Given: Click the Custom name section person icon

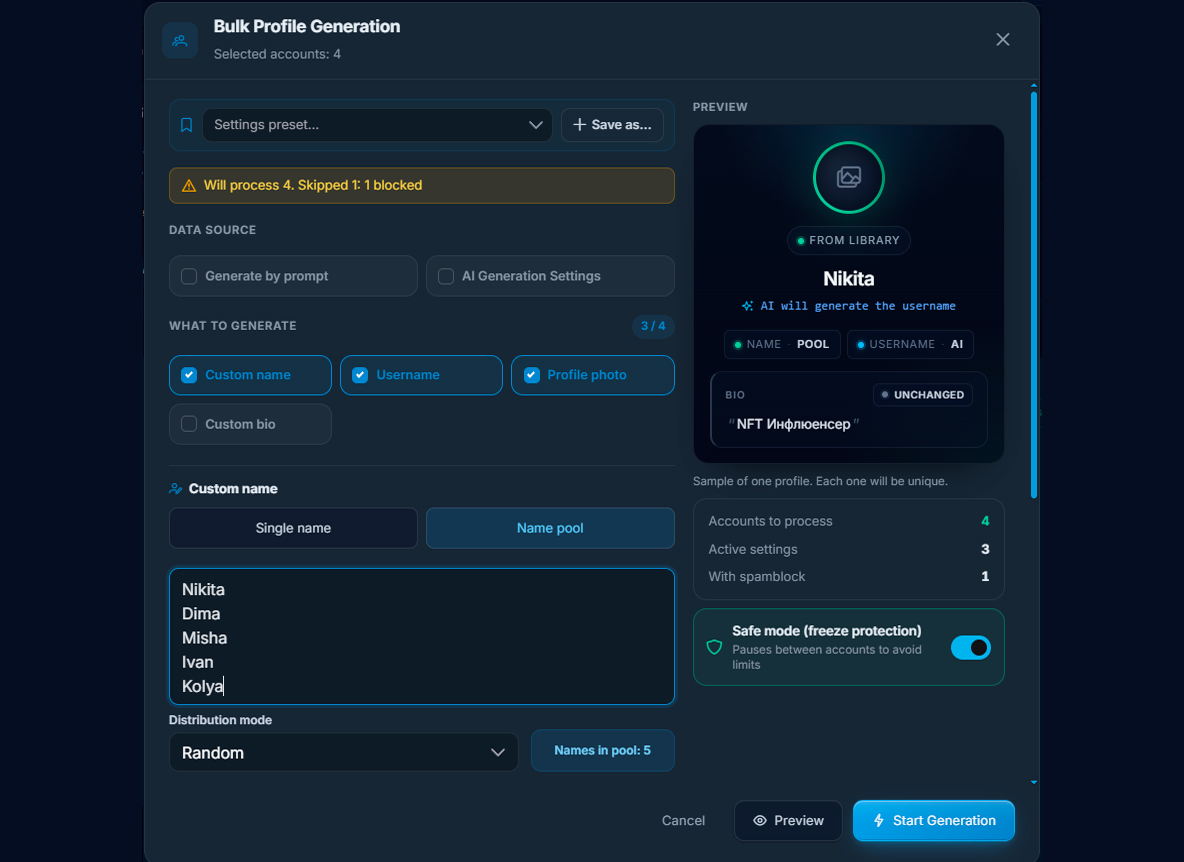Looking at the screenshot, I should (x=176, y=489).
